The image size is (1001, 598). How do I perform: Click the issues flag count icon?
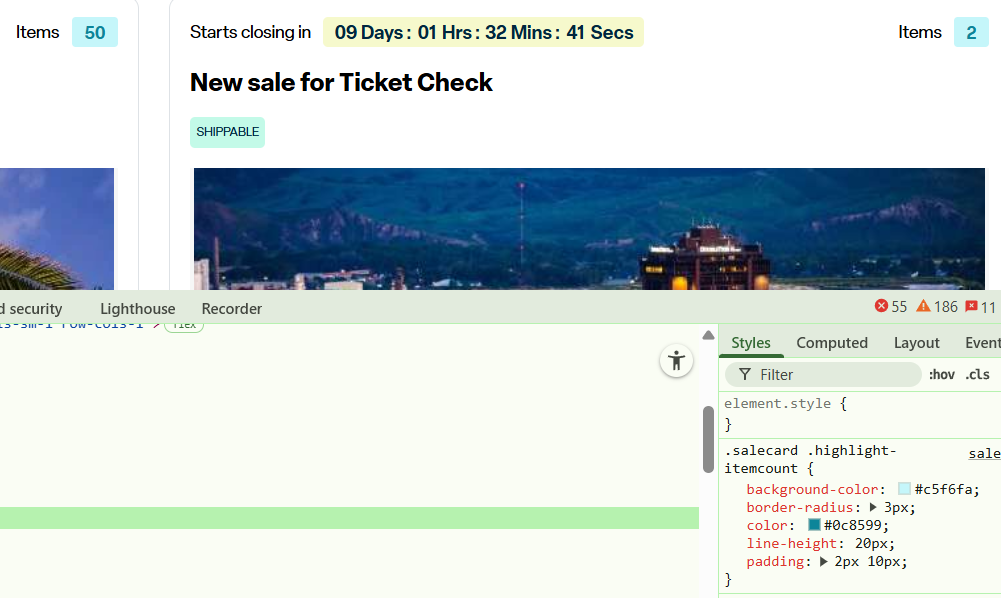pos(971,307)
